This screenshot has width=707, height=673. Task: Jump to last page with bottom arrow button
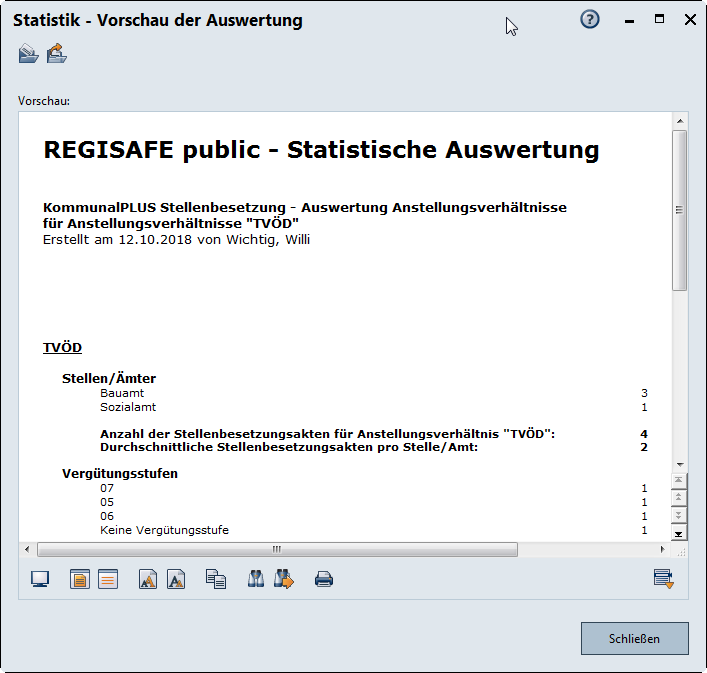coord(679,533)
